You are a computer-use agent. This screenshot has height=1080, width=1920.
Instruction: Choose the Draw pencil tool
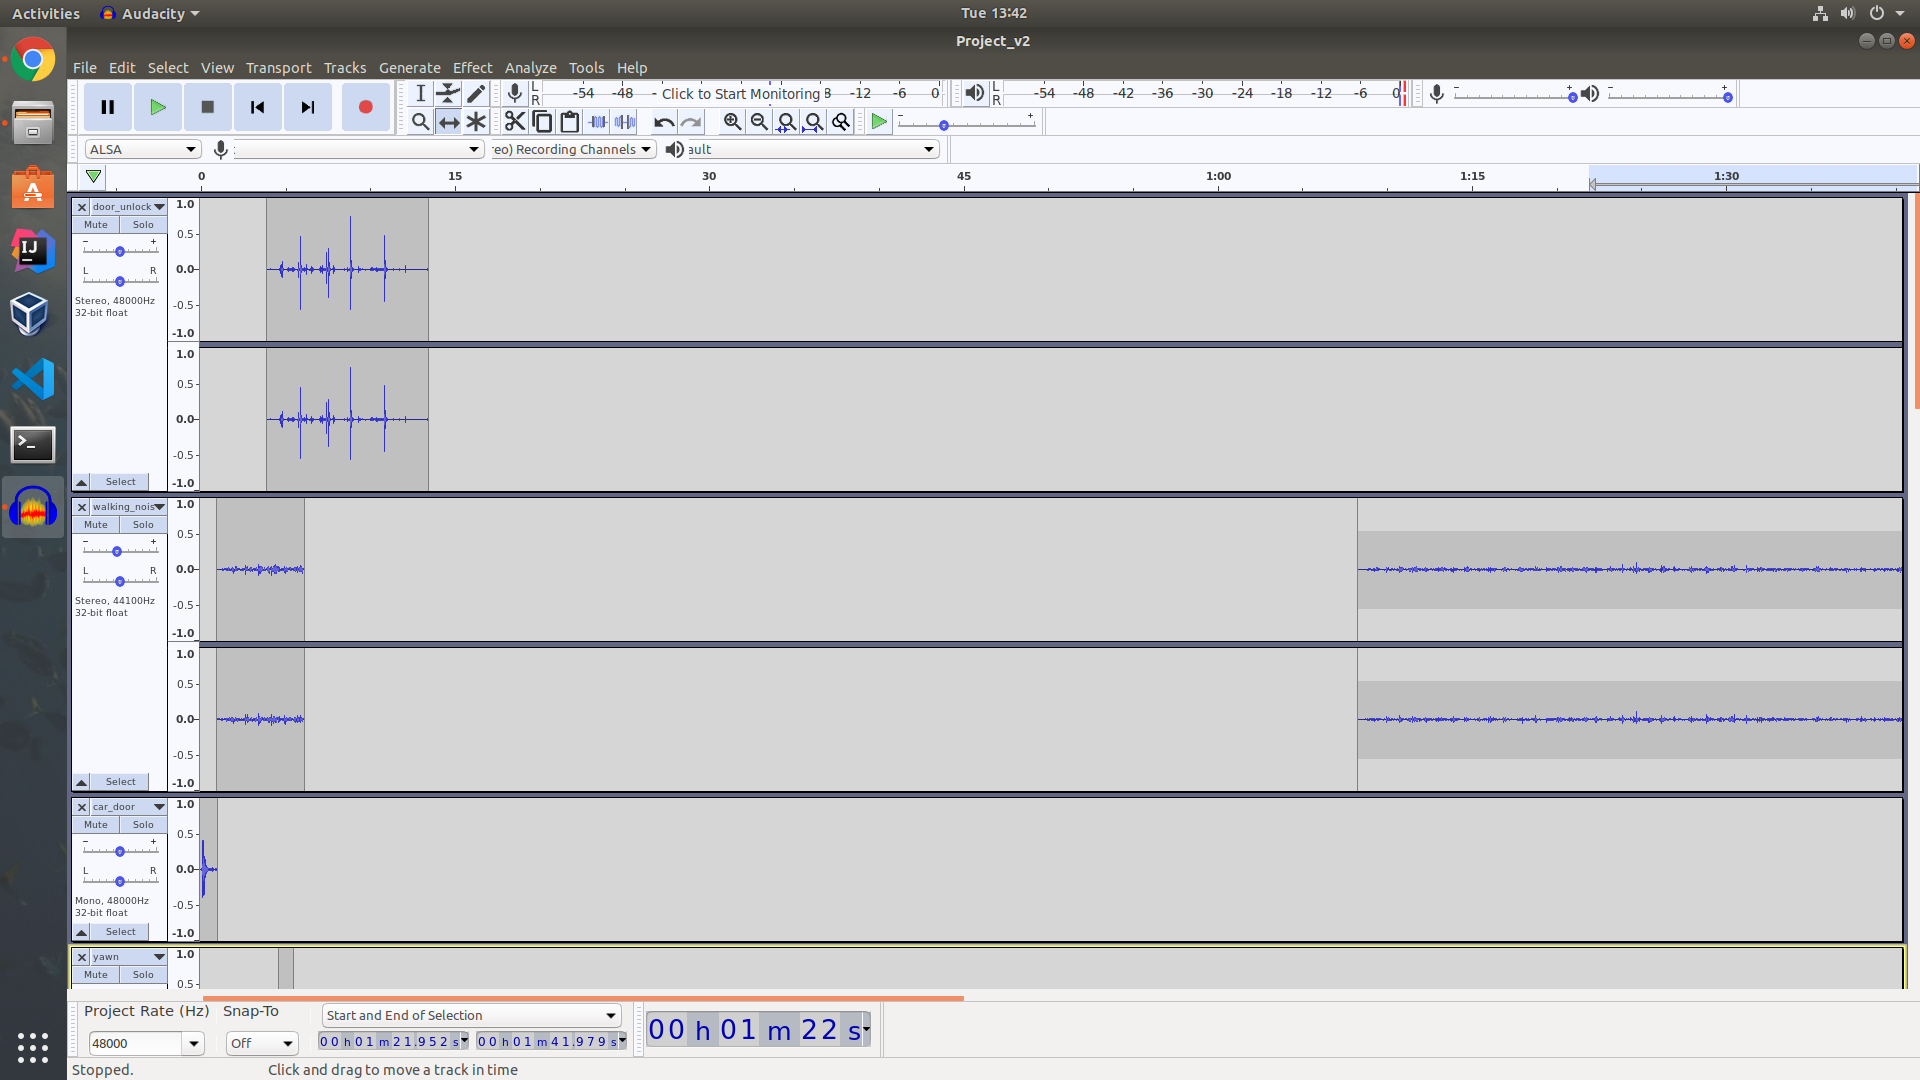476,93
